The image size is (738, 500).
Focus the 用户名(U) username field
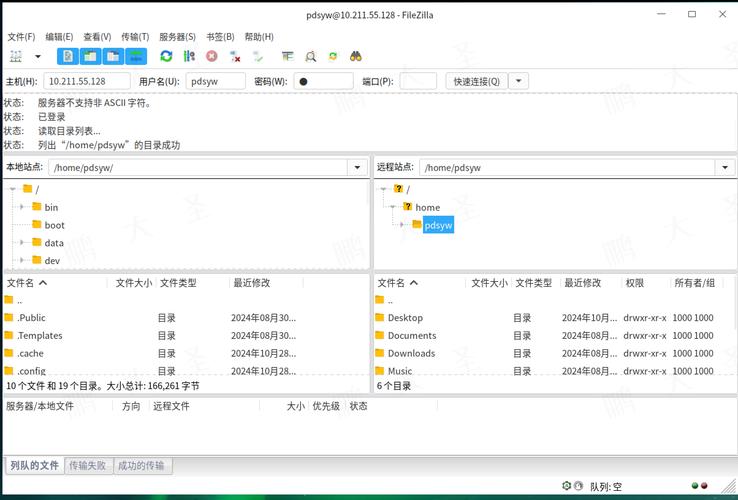(216, 81)
